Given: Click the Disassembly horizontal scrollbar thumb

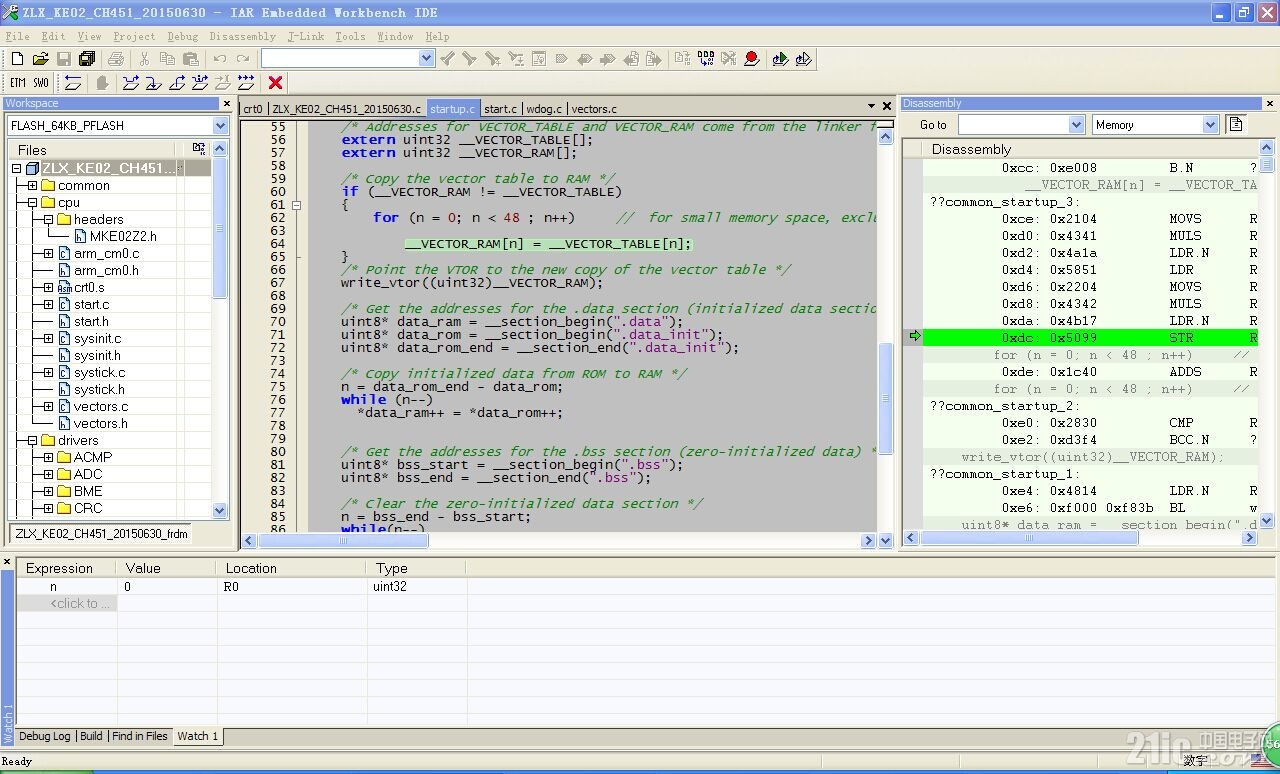Looking at the screenshot, I should [x=1029, y=538].
